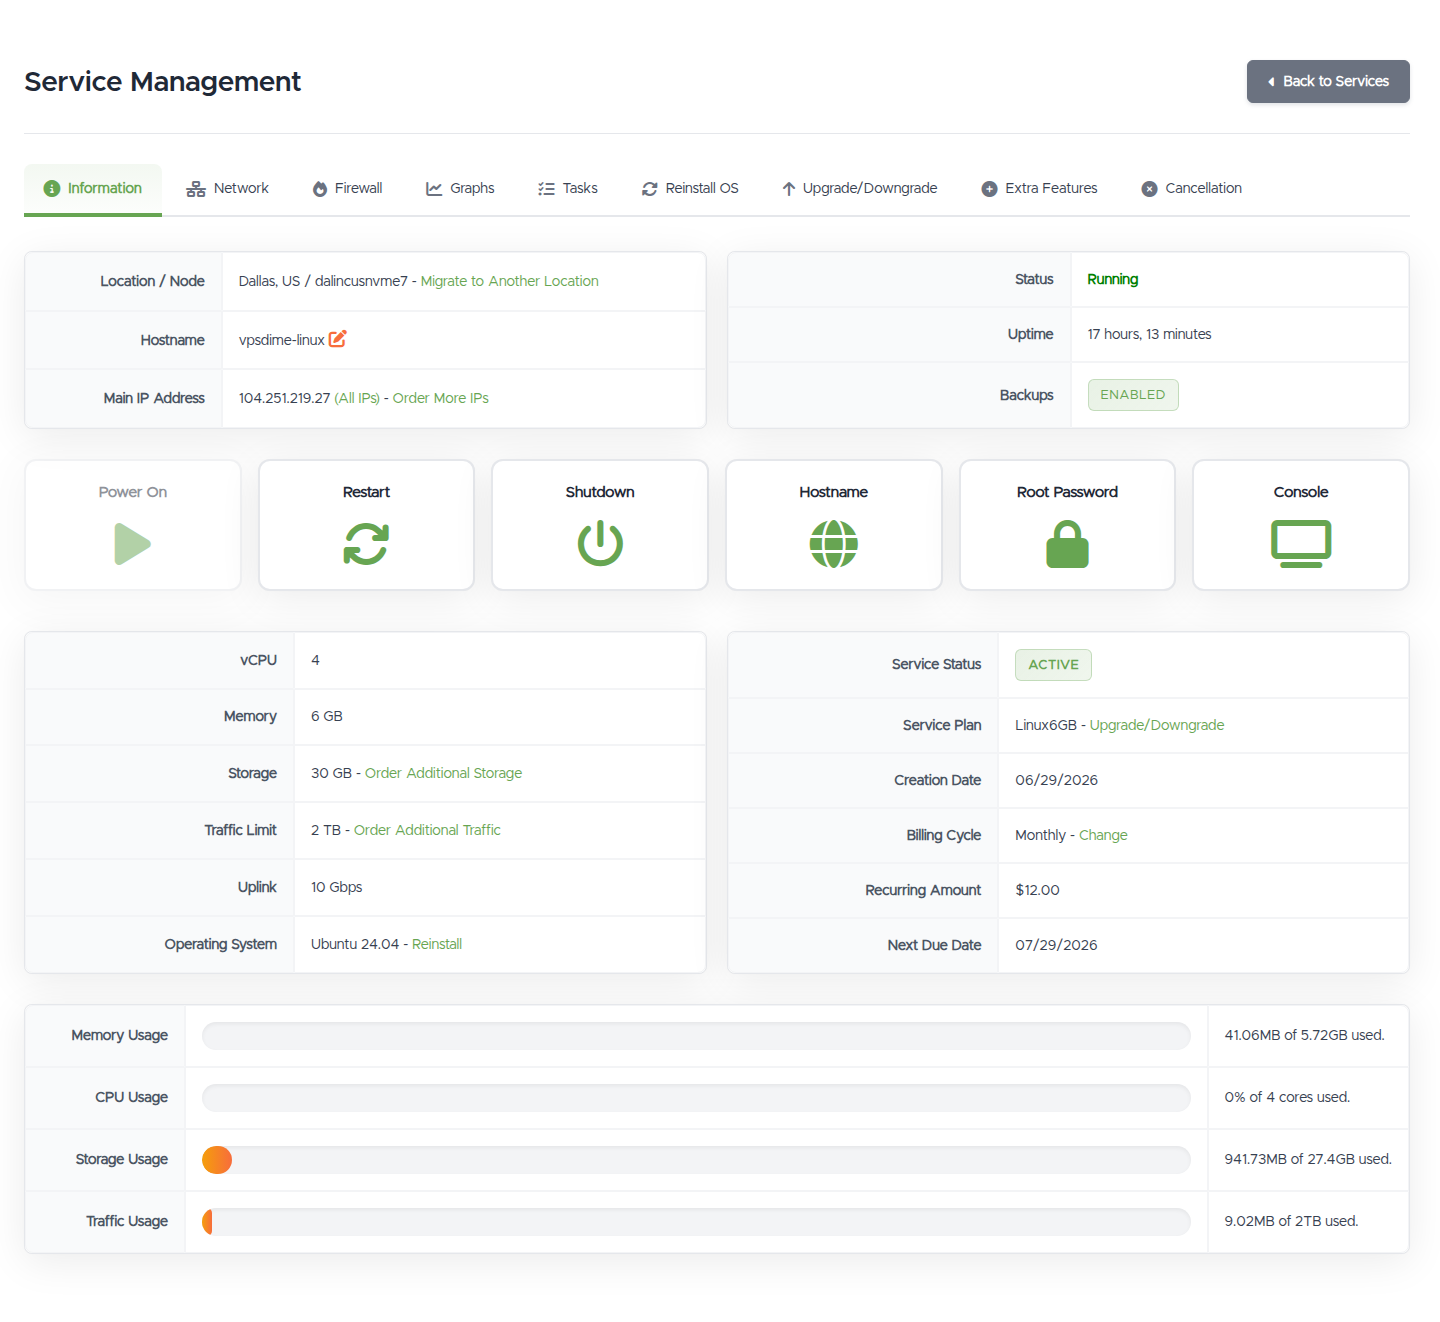Image resolution: width=1440 pixels, height=1322 pixels.
Task: Click the Extra Features plus icon
Action: (989, 189)
